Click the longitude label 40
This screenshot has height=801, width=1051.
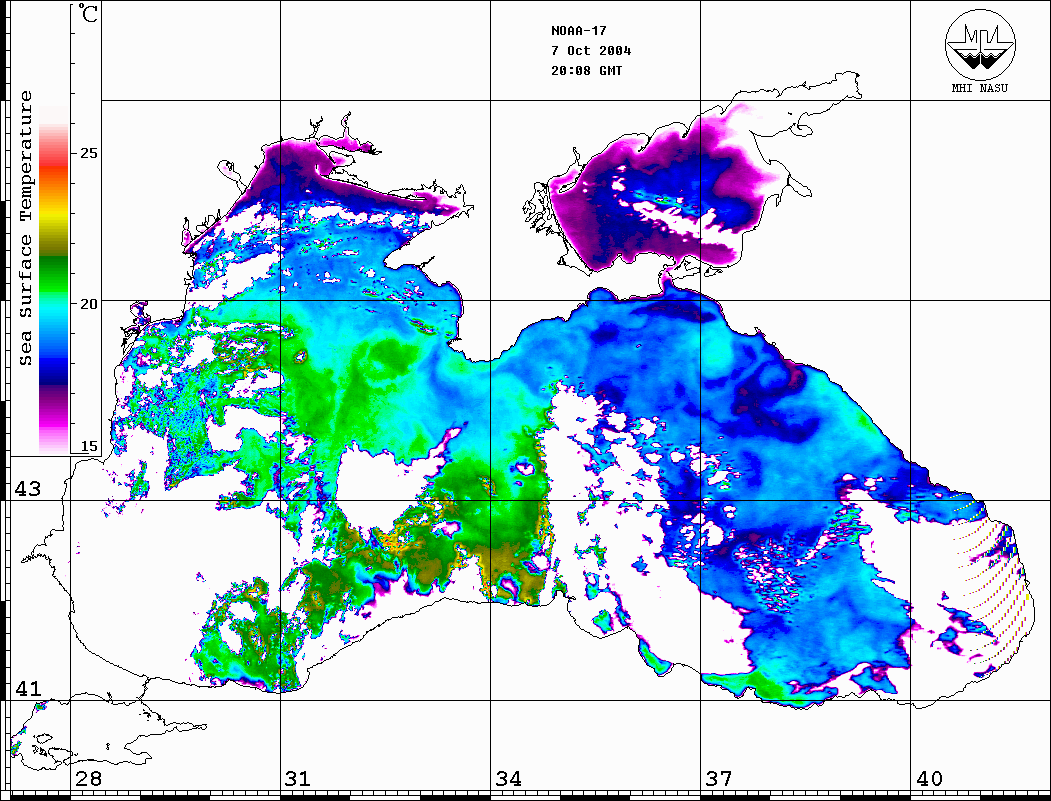928,779
